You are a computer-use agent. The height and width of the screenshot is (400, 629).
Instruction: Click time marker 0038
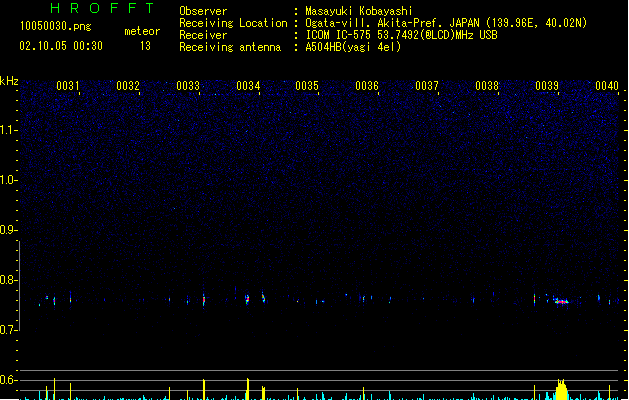tap(487, 86)
